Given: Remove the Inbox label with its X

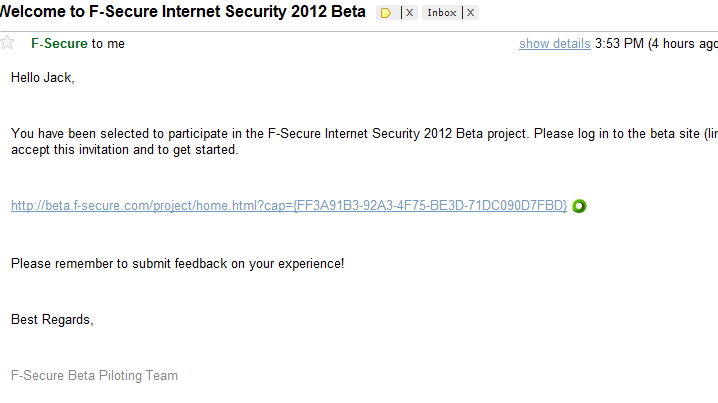Looking at the screenshot, I should tap(470, 13).
